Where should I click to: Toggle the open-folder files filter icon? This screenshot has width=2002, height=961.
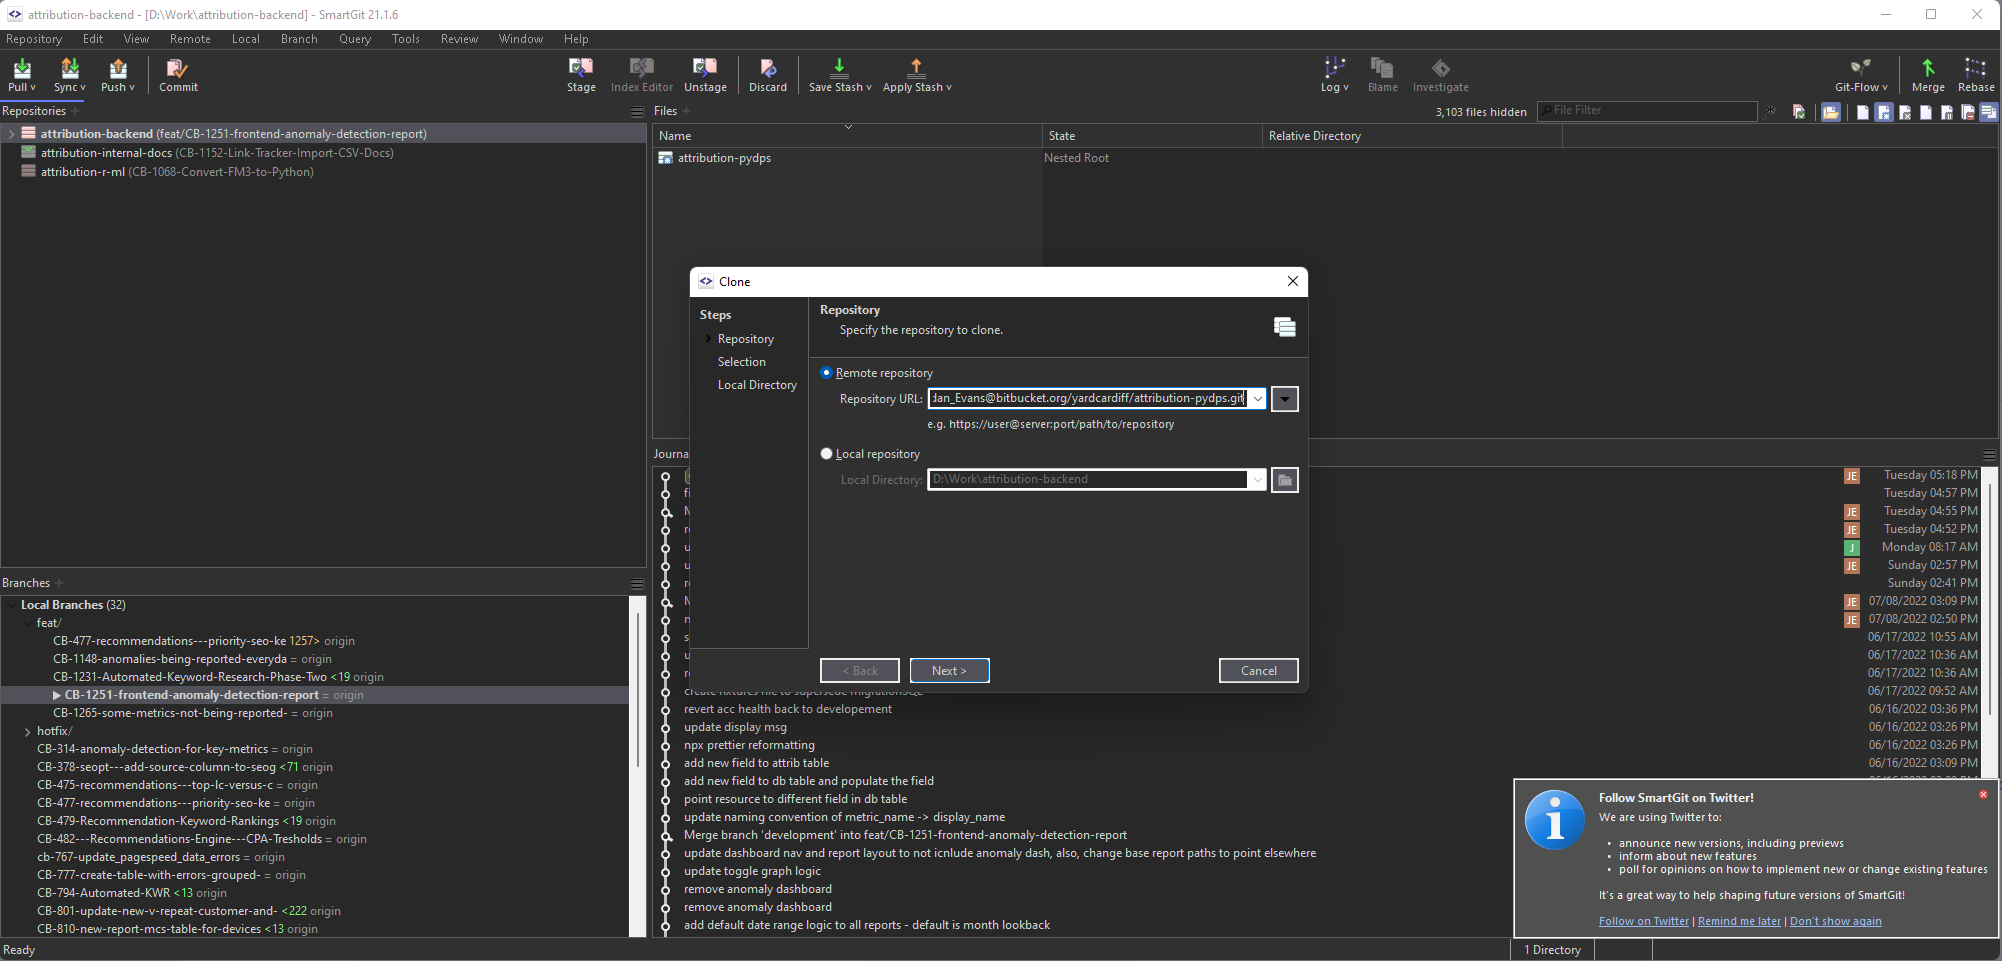coord(1831,112)
